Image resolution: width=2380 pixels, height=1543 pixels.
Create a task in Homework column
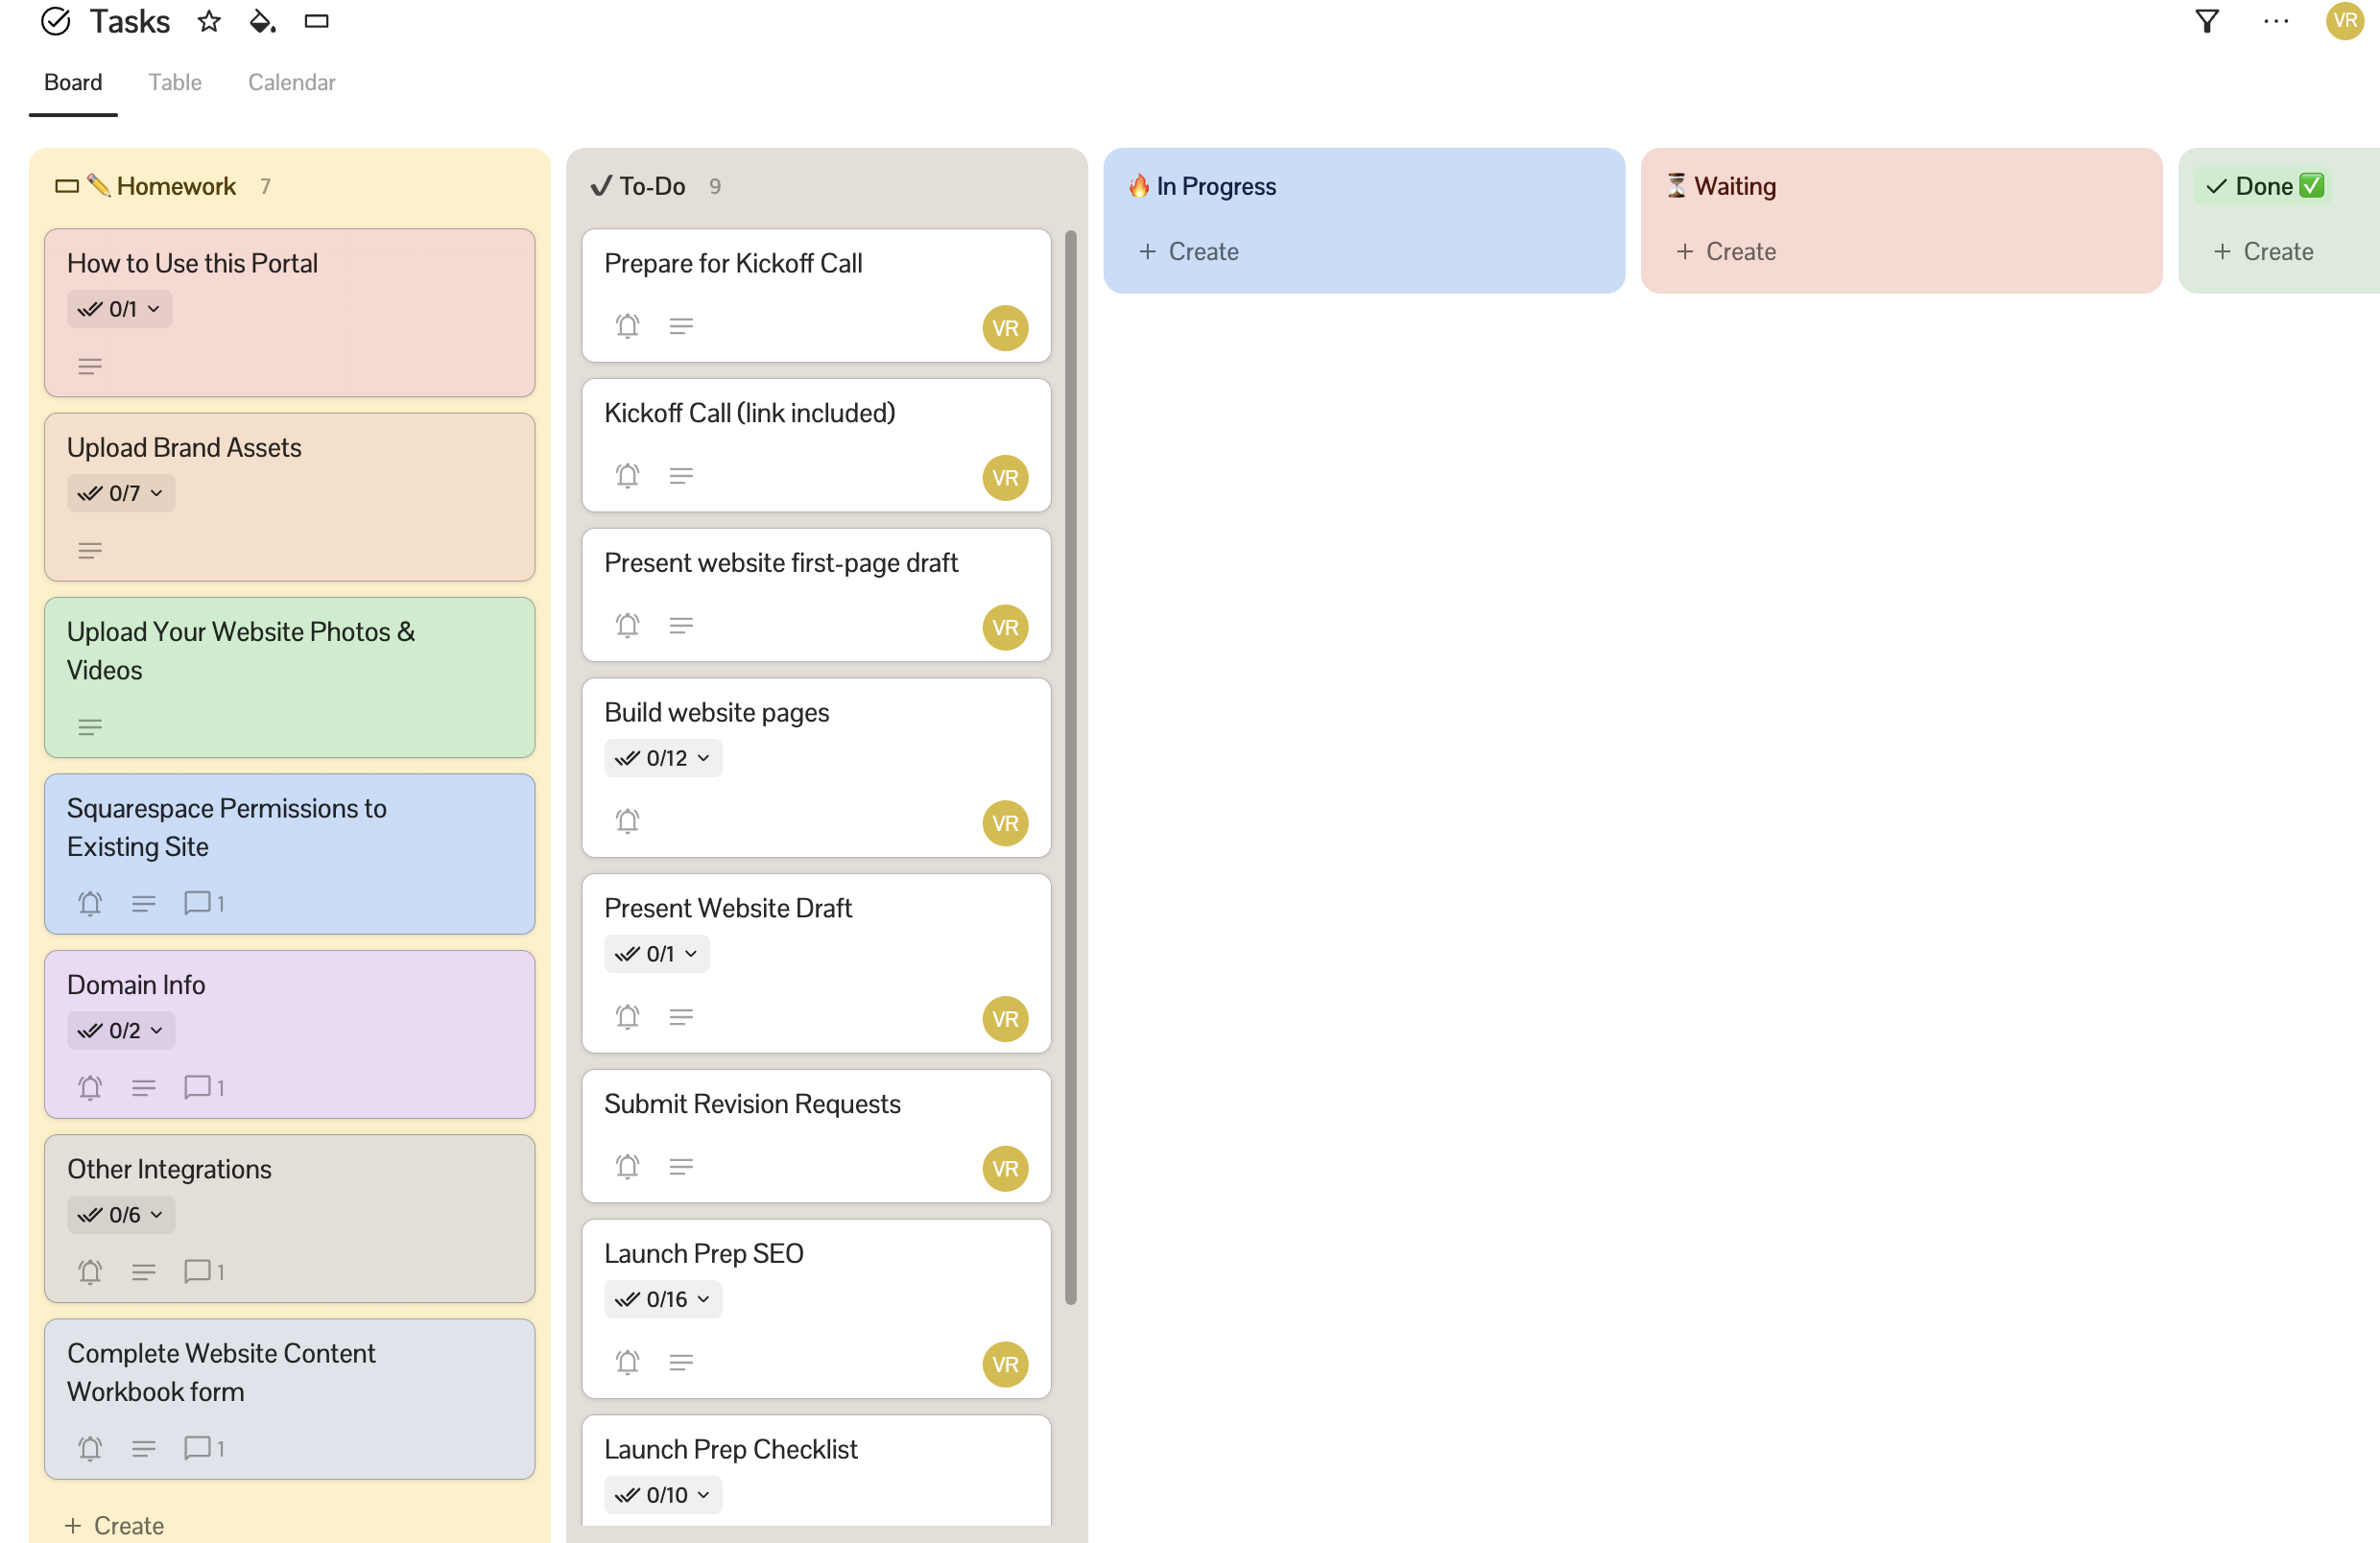(114, 1525)
